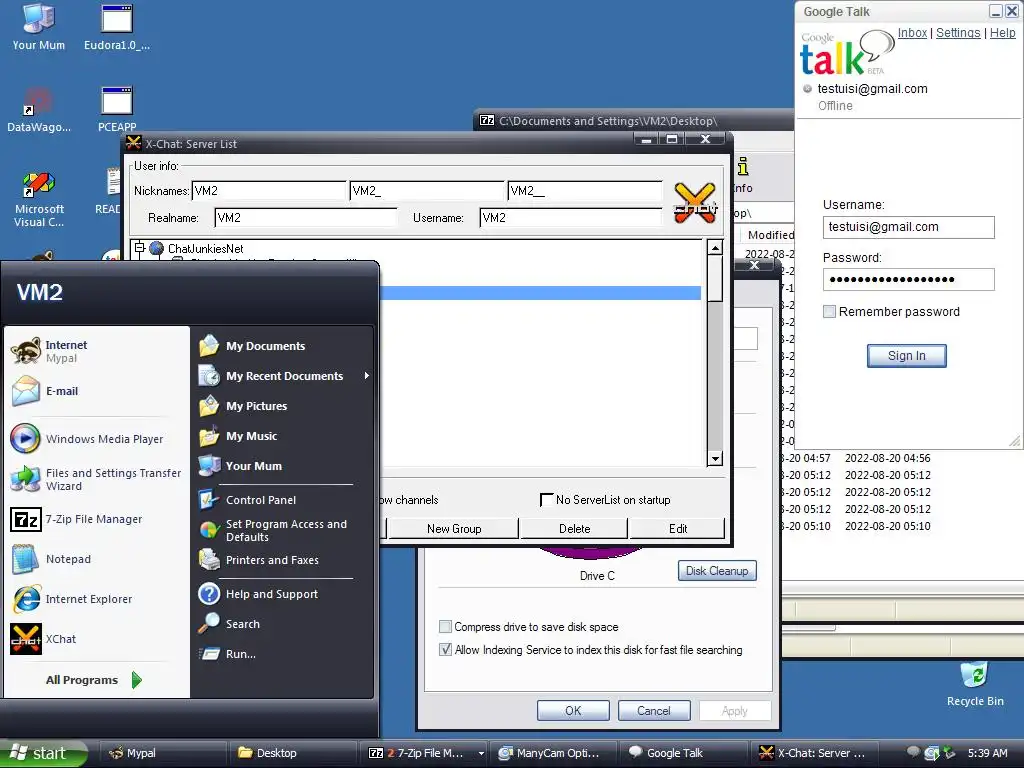This screenshot has height=768, width=1024.
Task: Click second nickname field VM2_
Action: pos(427,191)
